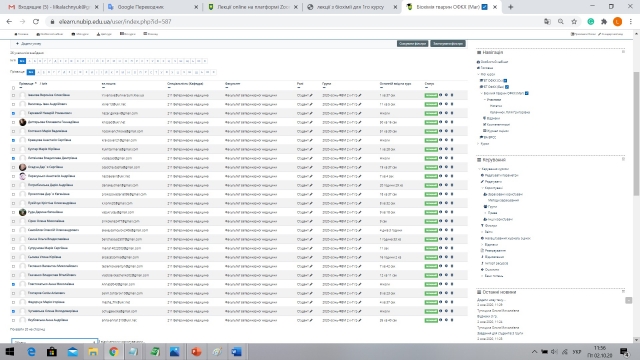Click the 'Скинути фільтри' button
The image size is (640, 360).
412,44
